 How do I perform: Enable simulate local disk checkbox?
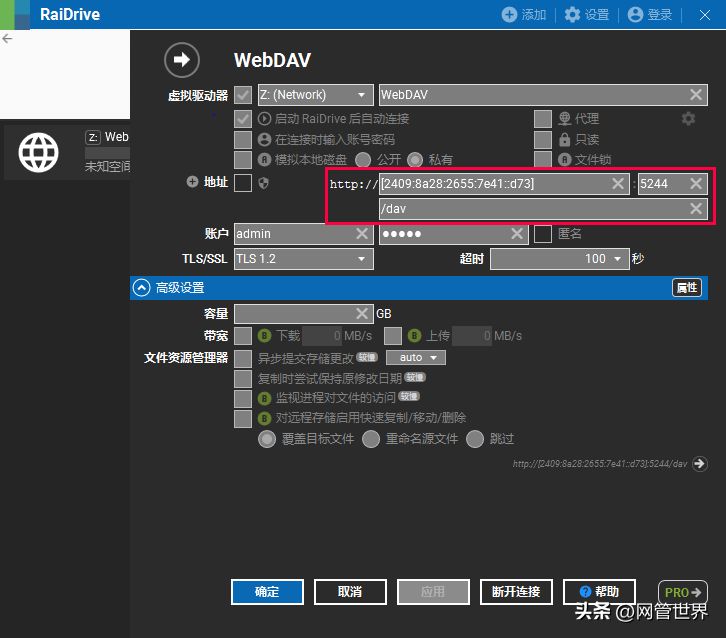243,160
